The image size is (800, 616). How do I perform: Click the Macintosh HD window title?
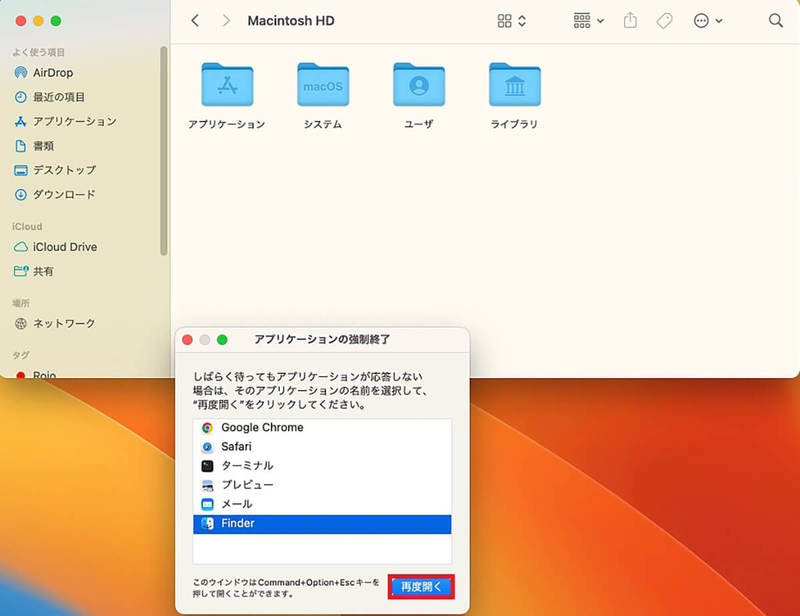pos(291,21)
